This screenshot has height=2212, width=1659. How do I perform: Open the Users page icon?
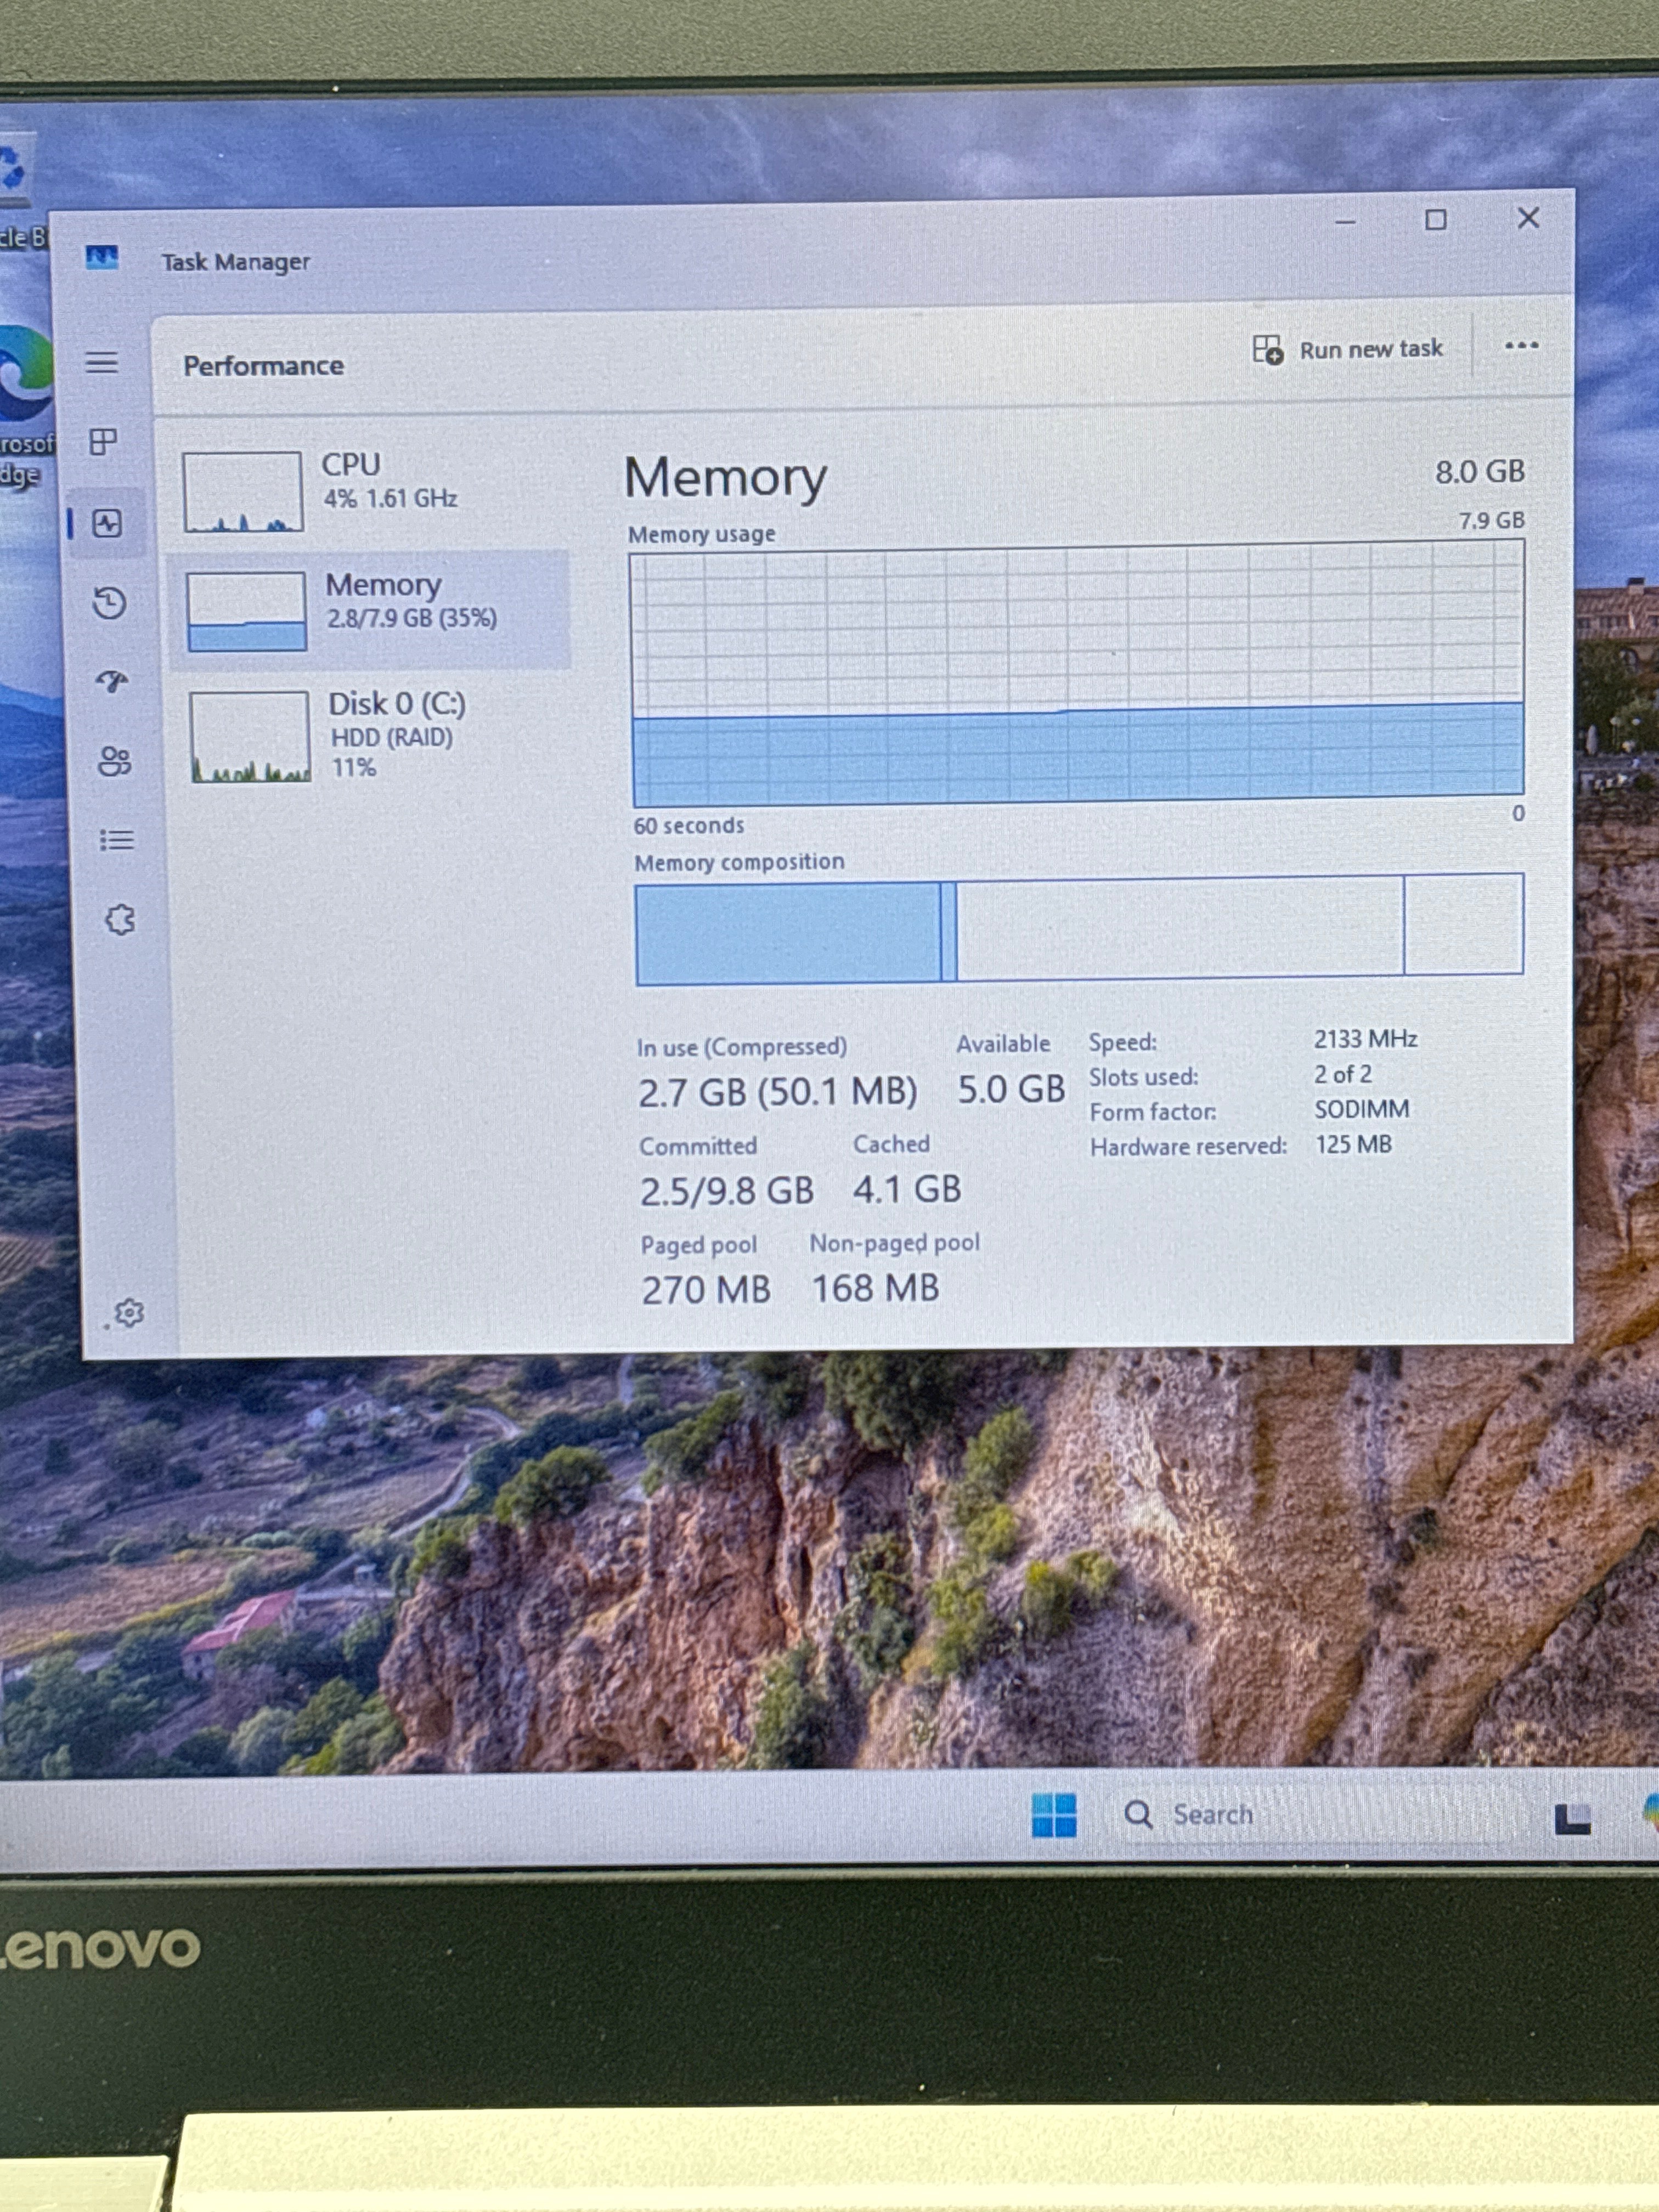click(114, 761)
